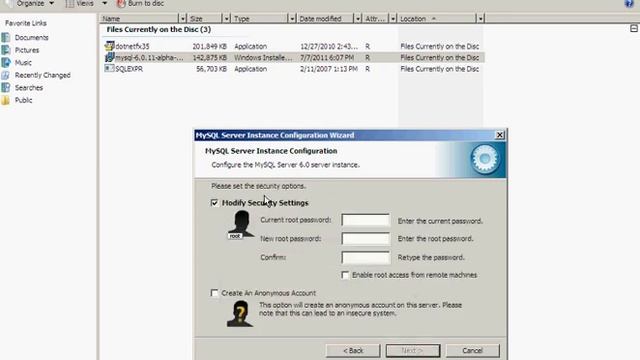Check Create An Anonymous Account
The height and width of the screenshot is (360, 640).
tap(215, 293)
